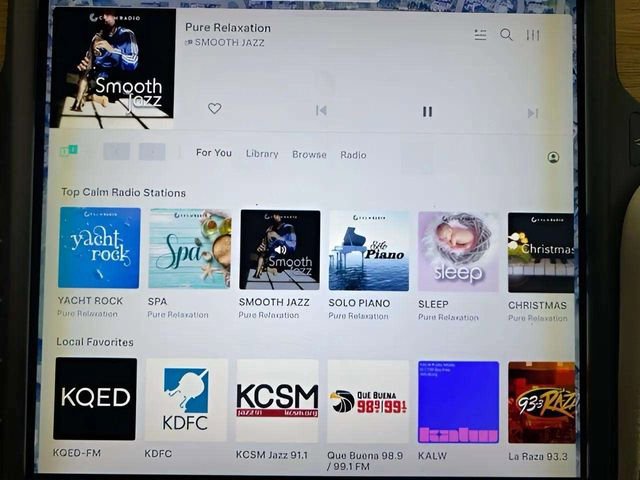Play the Yacht Rock station

tap(99, 248)
